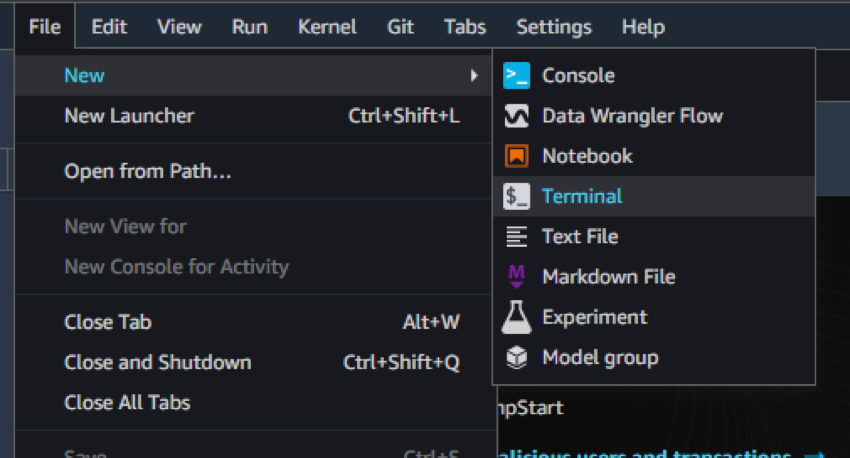The width and height of the screenshot is (850, 458).
Task: Click the Model group cube icon
Action: click(516, 358)
